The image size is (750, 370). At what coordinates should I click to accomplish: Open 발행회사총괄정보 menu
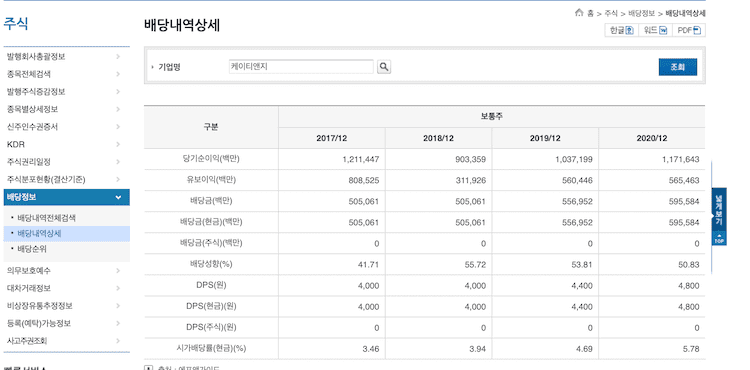[36, 56]
